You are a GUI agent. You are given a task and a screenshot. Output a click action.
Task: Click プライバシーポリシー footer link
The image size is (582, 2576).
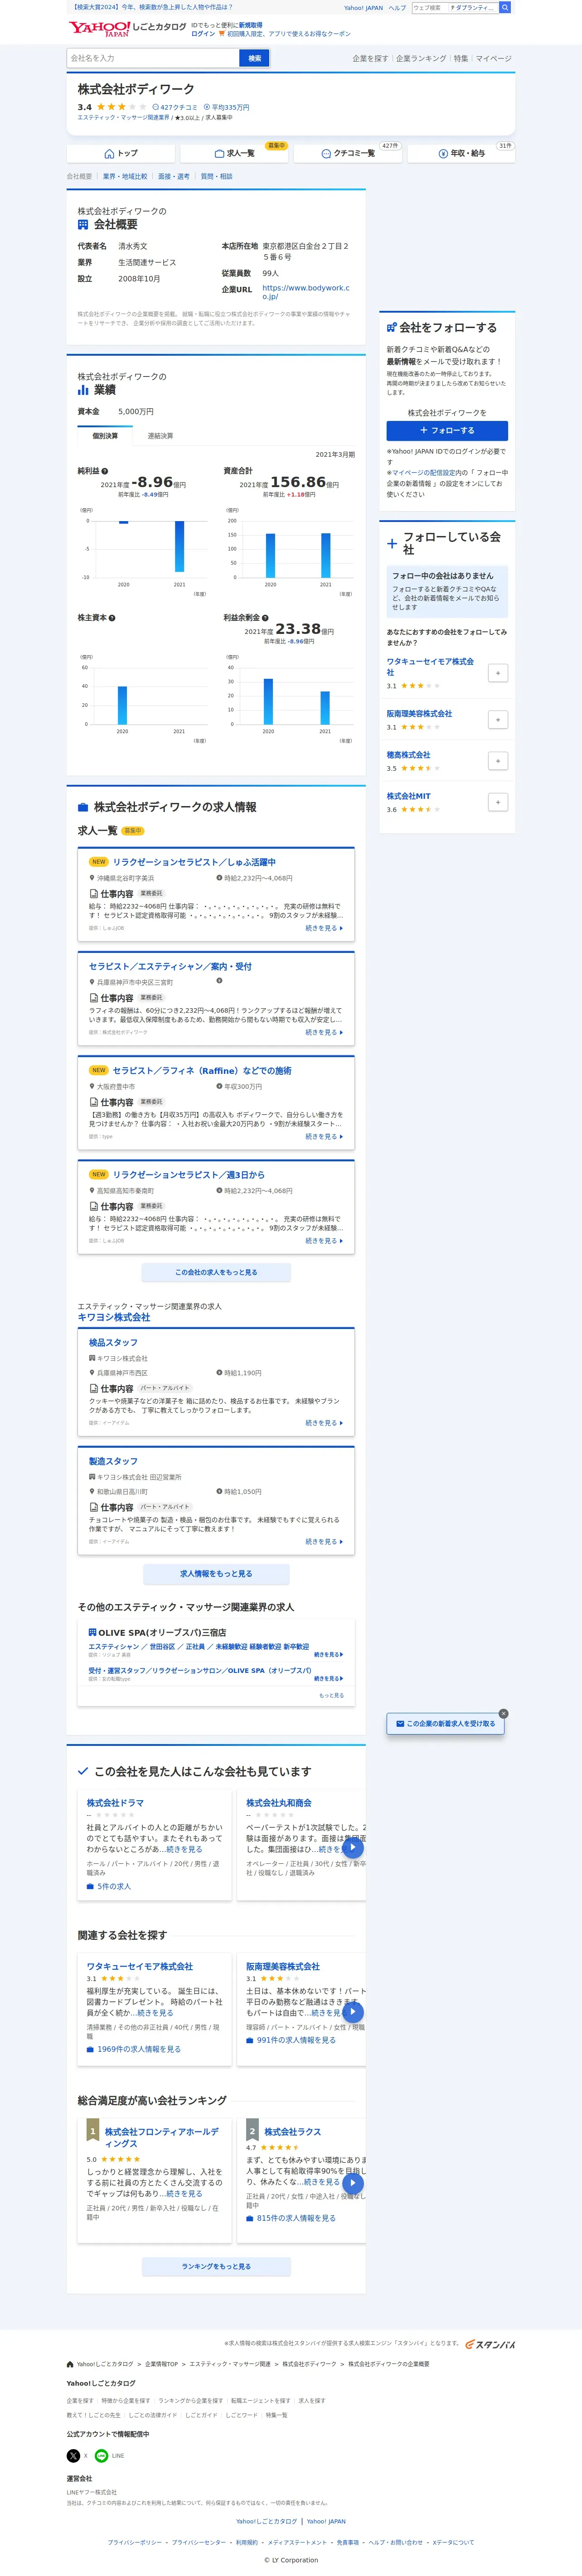pyautogui.click(x=134, y=2542)
